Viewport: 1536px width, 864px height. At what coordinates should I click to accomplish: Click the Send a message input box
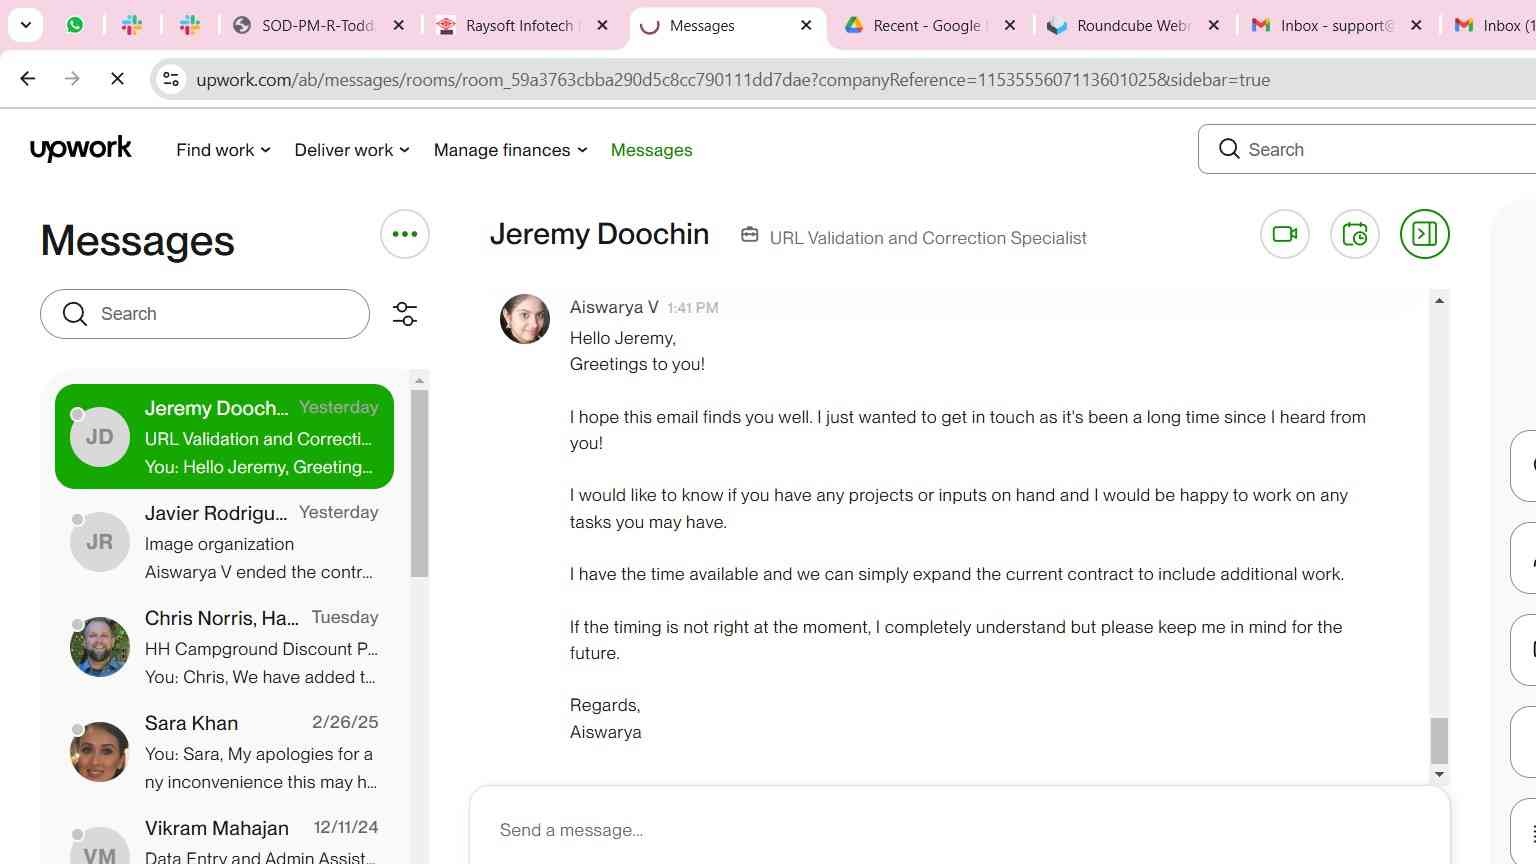[x=960, y=830]
